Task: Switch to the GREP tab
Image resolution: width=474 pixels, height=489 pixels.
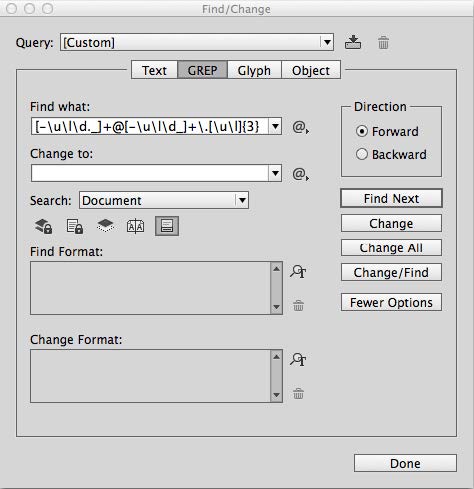Action: [x=203, y=70]
